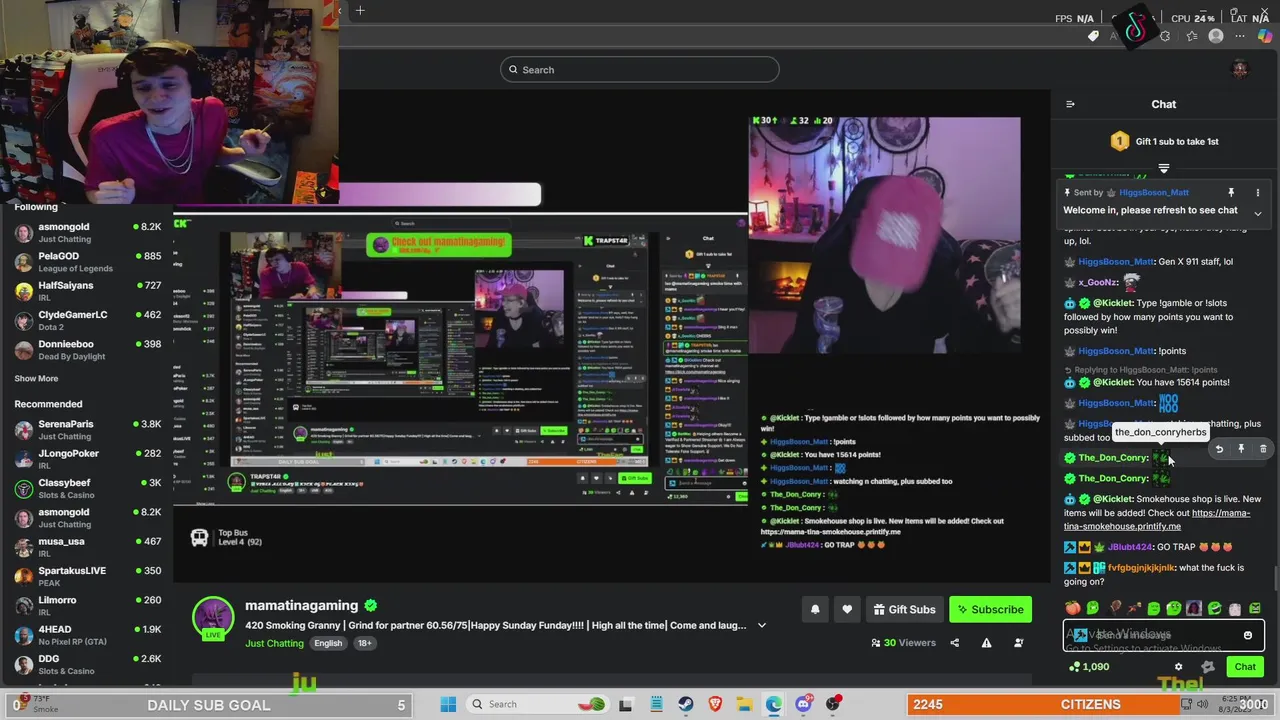This screenshot has height=720, width=1280.
Task: Open the pinned message options (three dots)
Action: coord(1258,192)
